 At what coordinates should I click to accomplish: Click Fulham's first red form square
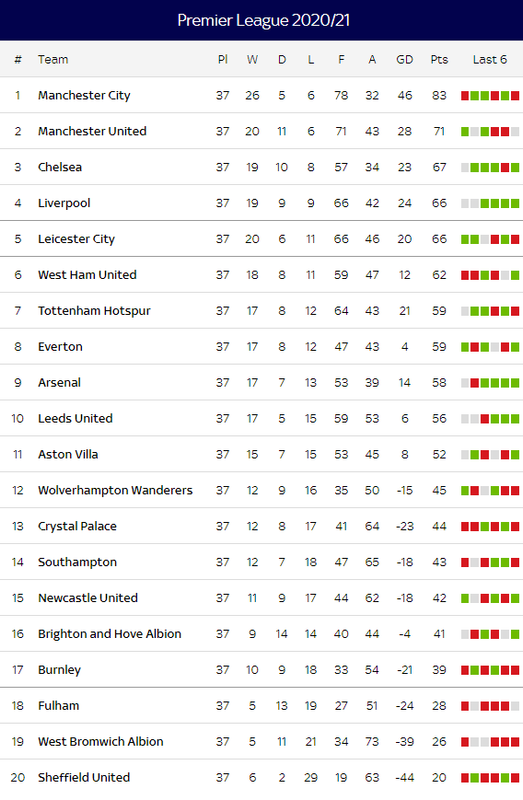[465, 706]
